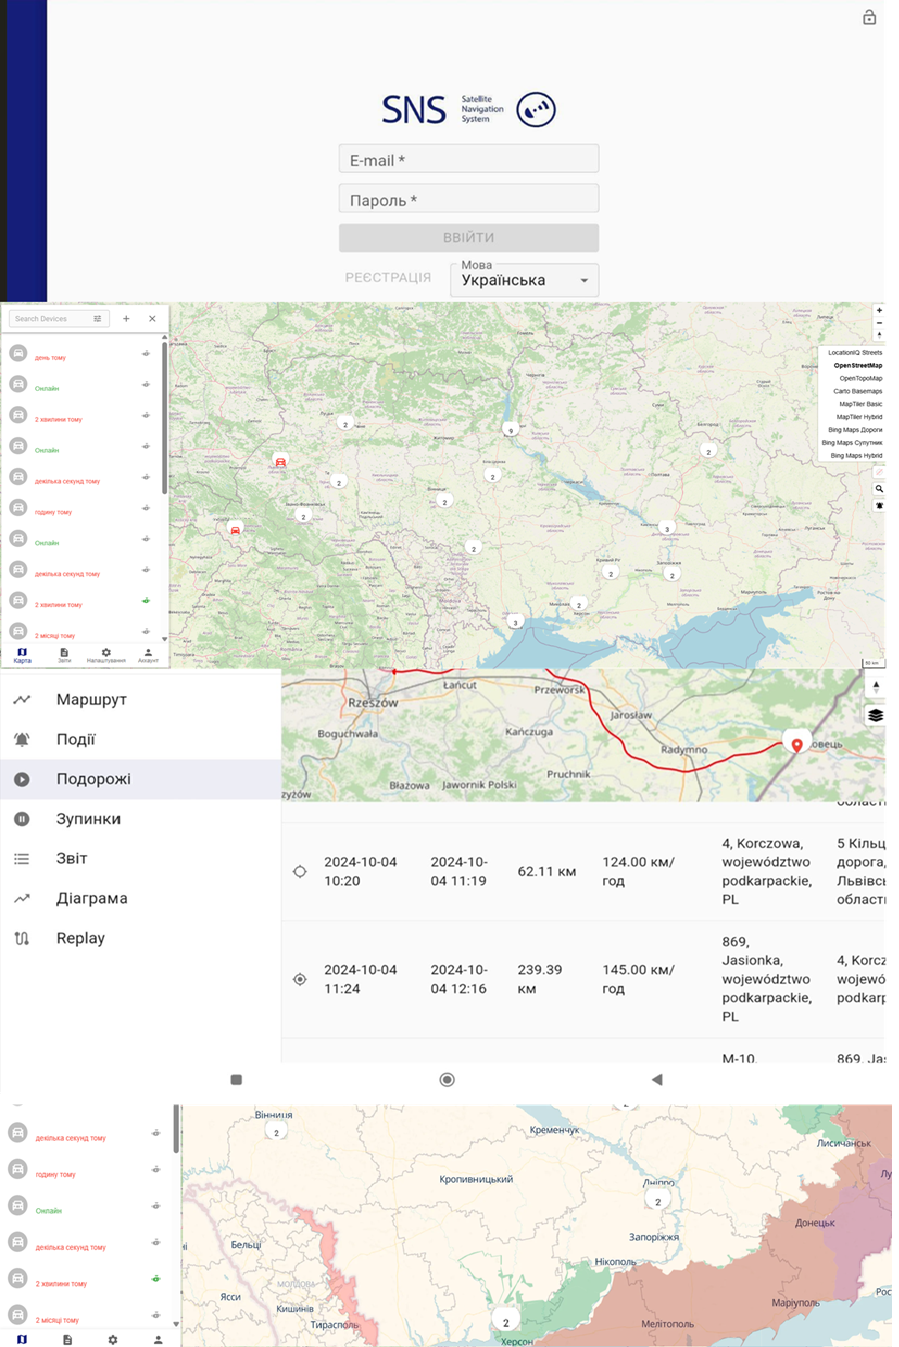899x1347 pixels.
Task: Zoom in the Ukraine overview map
Action: (879, 311)
